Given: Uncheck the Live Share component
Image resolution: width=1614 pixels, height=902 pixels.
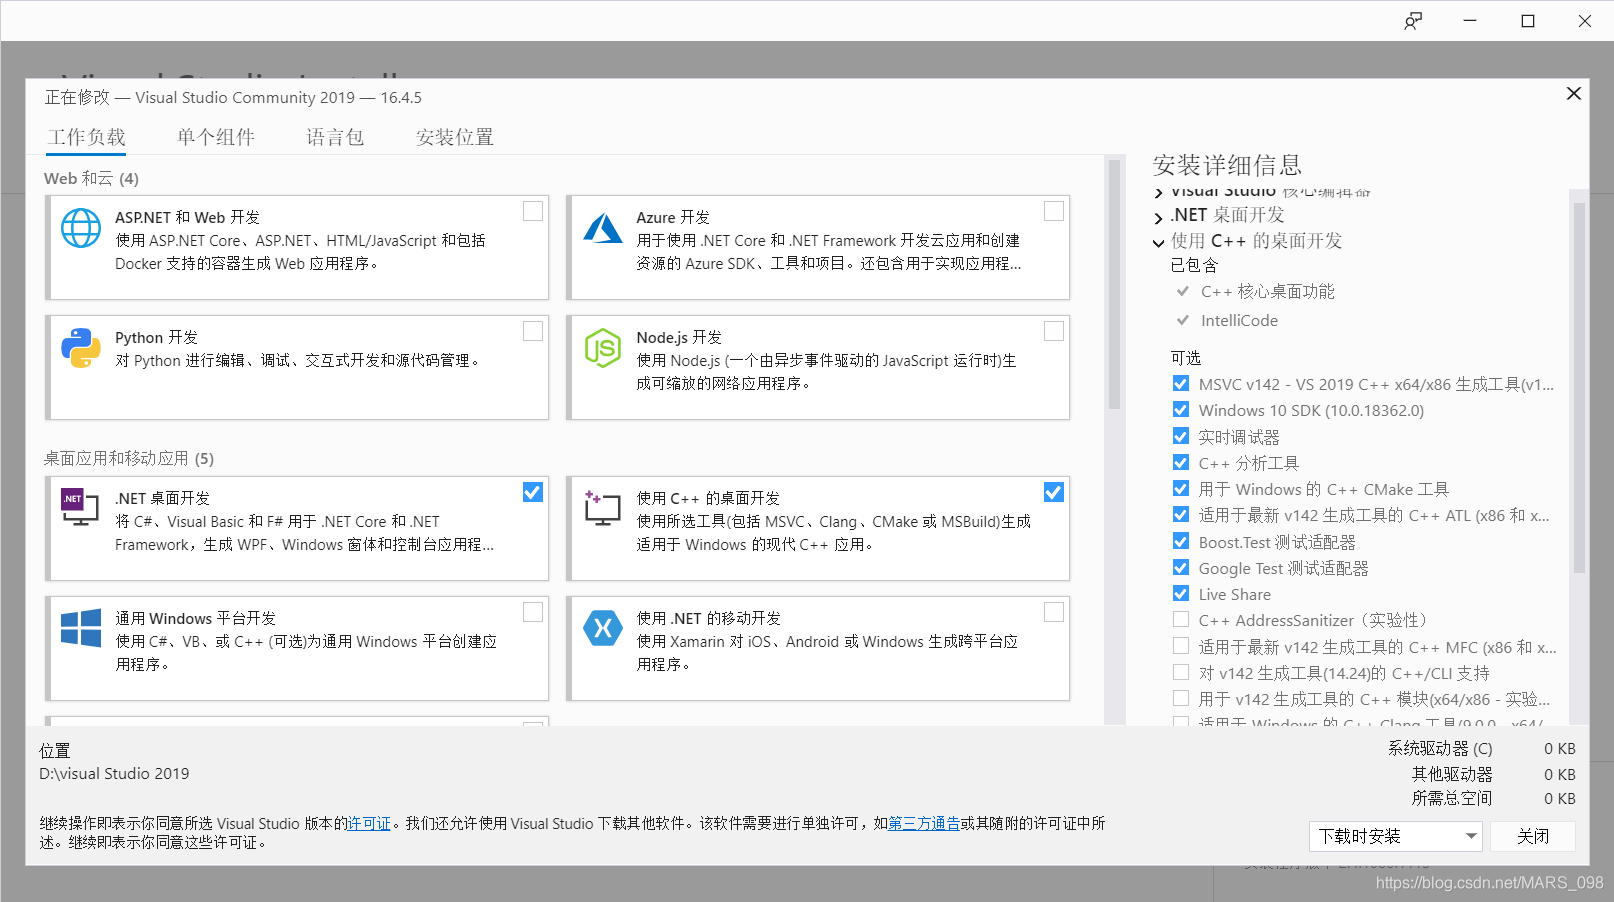Looking at the screenshot, I should (x=1181, y=594).
